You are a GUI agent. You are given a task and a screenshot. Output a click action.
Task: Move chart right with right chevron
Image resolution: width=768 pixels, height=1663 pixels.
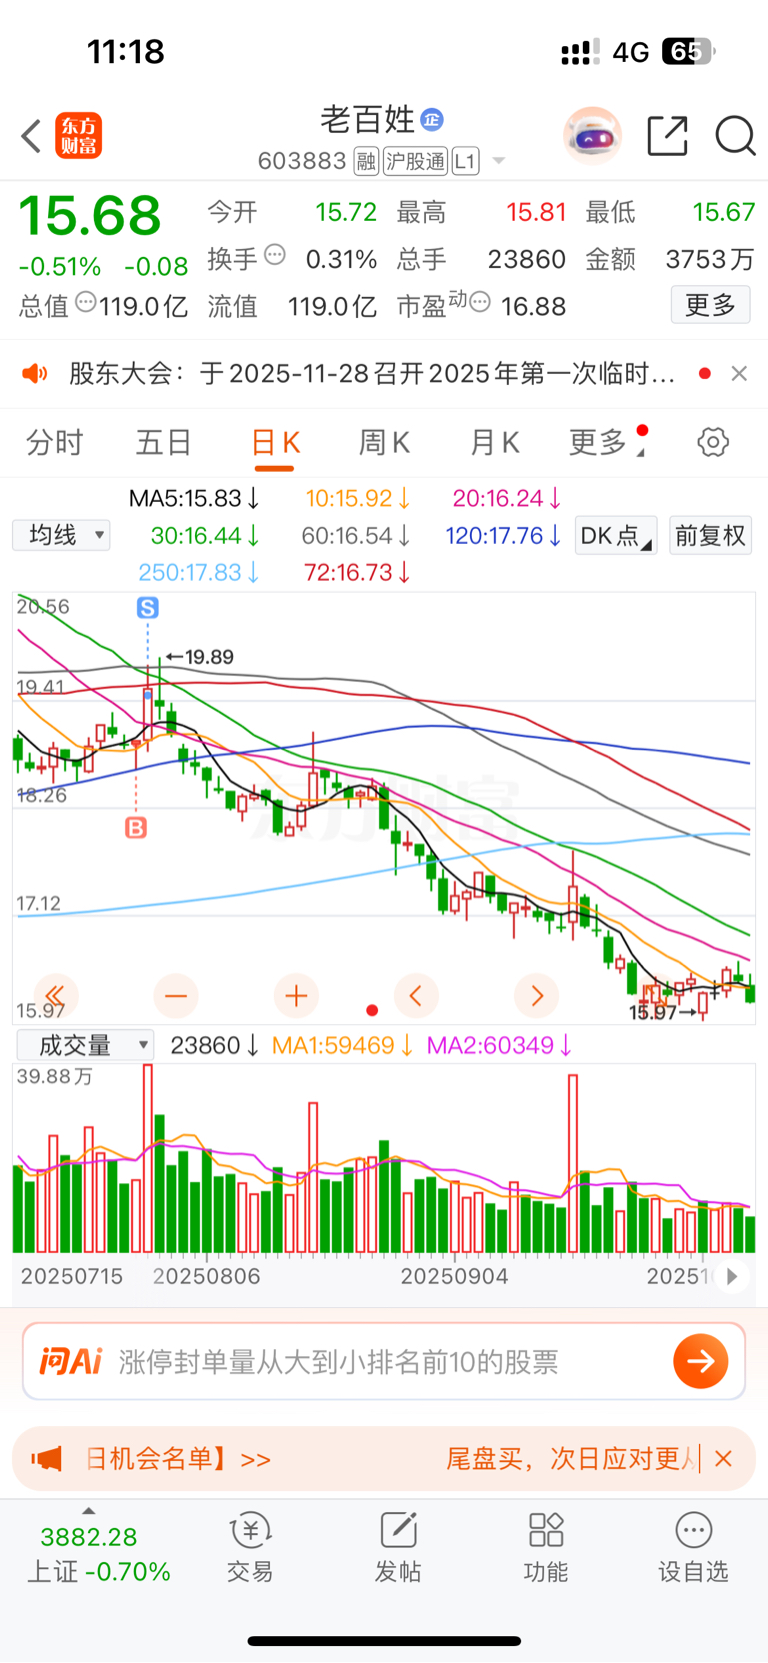[537, 995]
